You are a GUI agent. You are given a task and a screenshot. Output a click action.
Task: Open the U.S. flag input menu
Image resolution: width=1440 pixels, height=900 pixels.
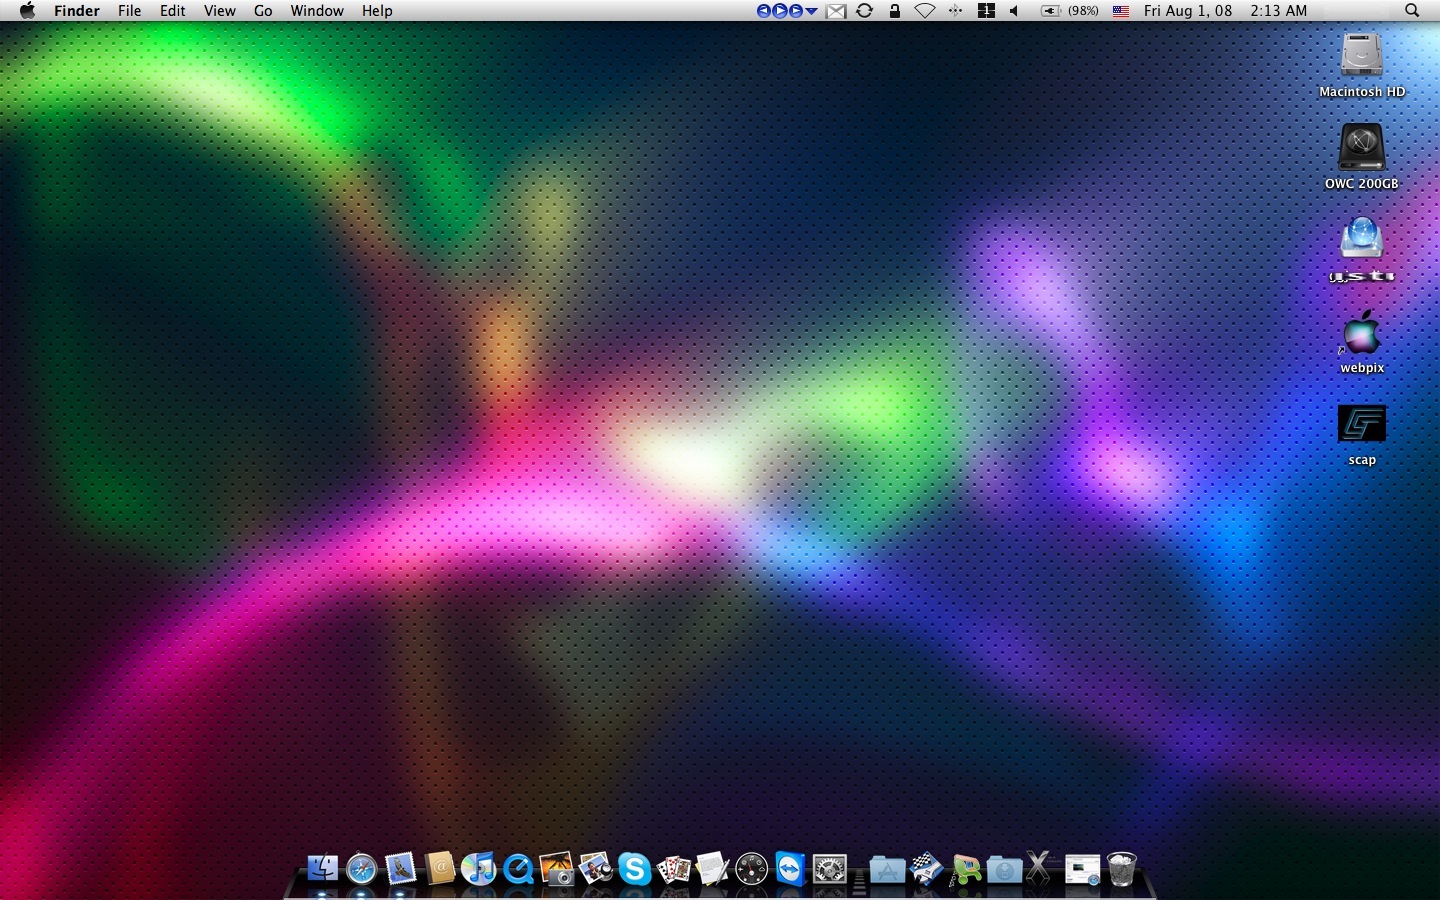(x=1121, y=11)
